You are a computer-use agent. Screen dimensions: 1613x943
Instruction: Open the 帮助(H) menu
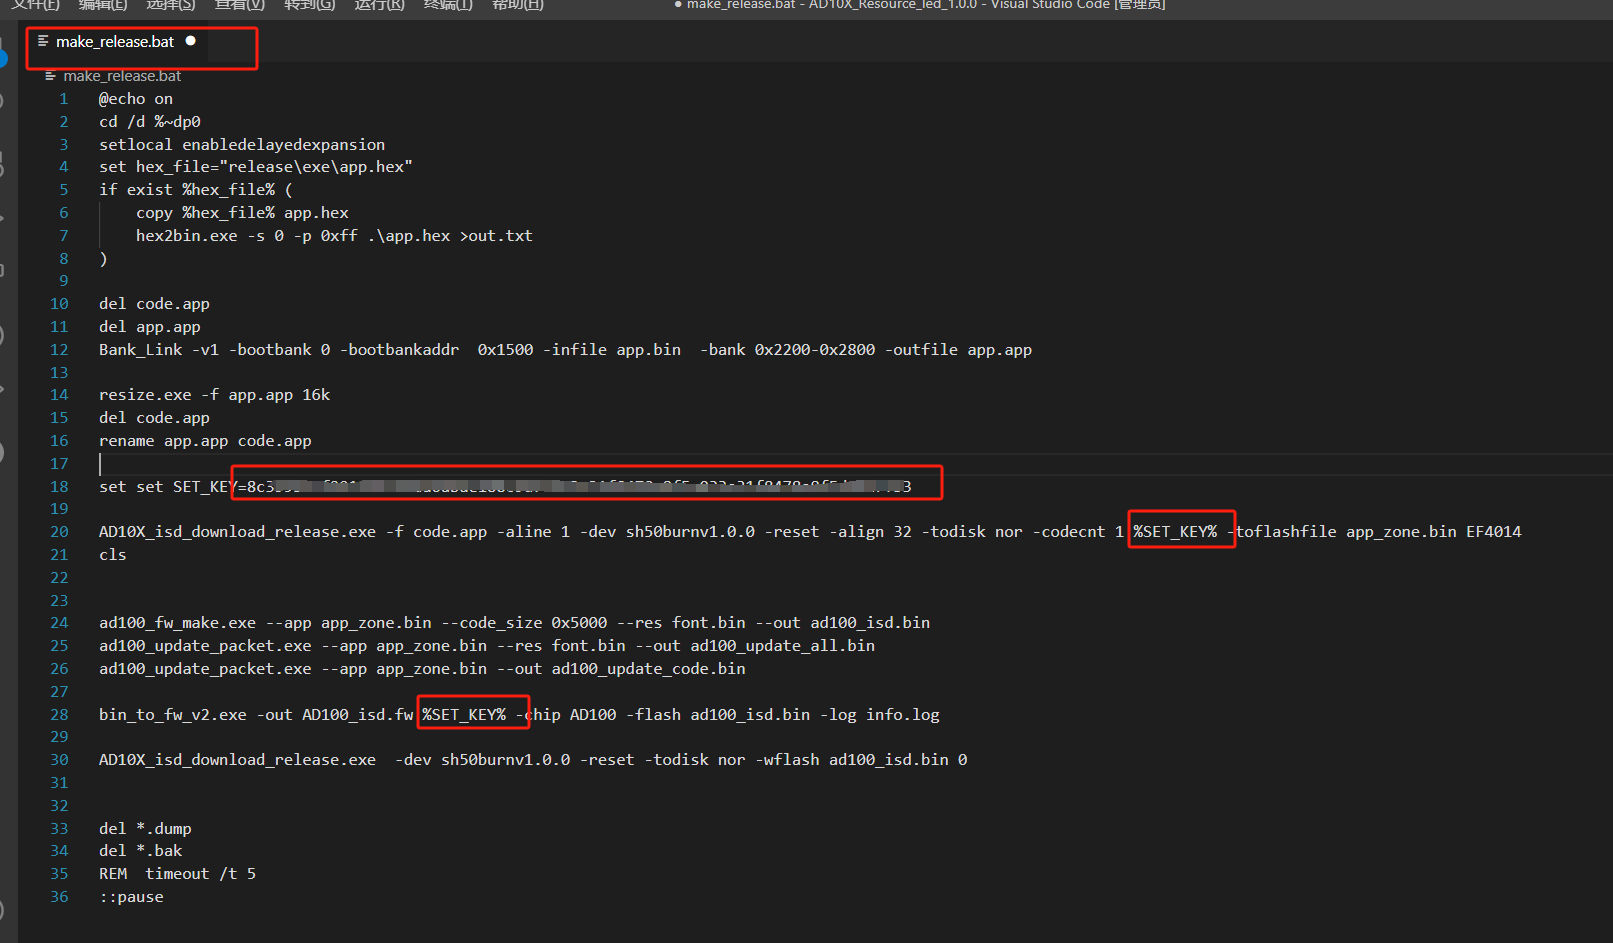click(x=518, y=5)
